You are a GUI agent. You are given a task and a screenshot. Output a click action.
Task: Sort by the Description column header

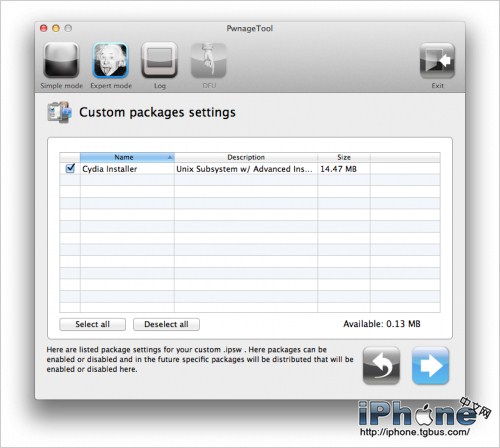[x=246, y=157]
